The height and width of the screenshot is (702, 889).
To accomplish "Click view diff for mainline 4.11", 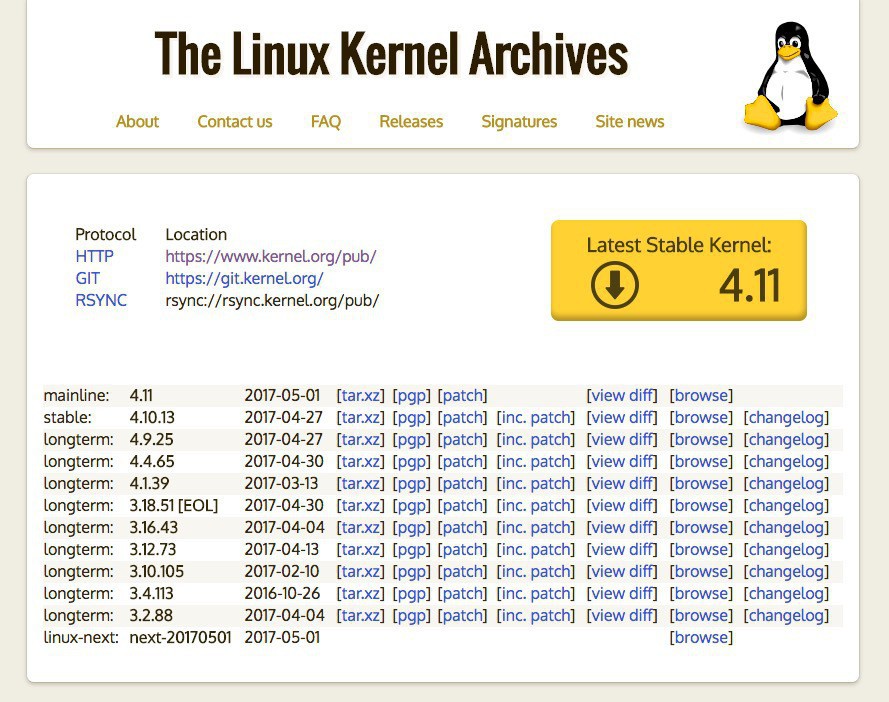I will pos(622,395).
